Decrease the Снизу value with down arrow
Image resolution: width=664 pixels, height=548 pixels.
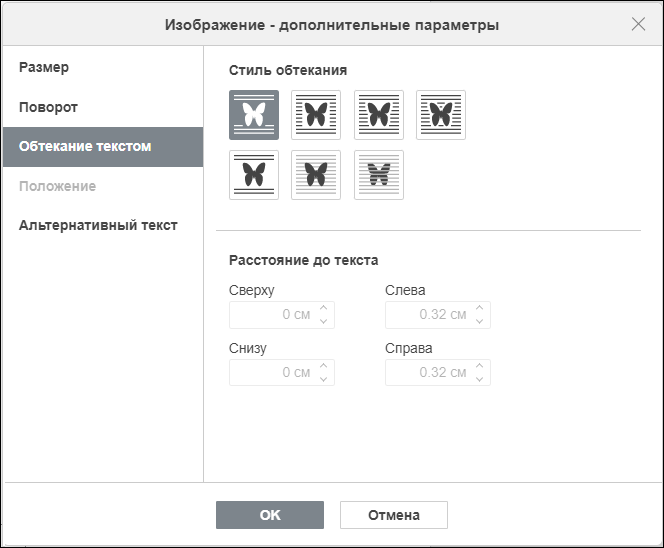pos(324,379)
